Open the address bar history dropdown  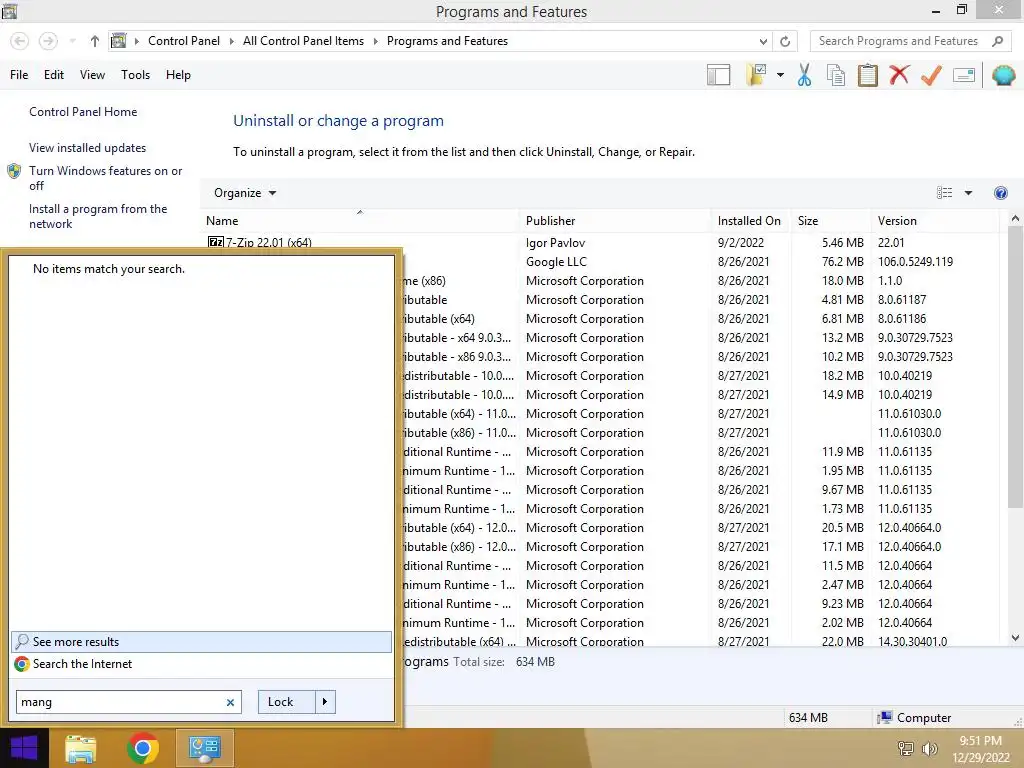pyautogui.click(x=763, y=41)
